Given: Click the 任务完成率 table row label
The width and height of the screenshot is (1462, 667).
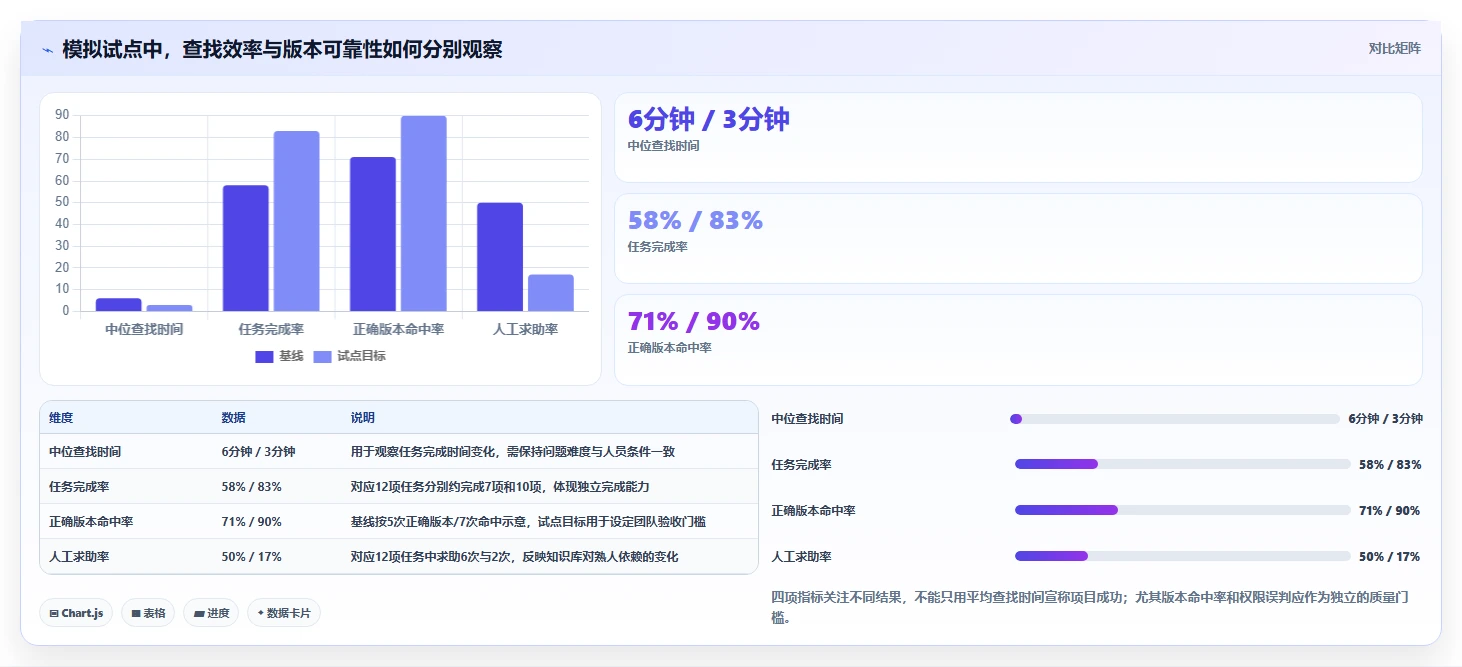Looking at the screenshot, I should click(79, 487).
